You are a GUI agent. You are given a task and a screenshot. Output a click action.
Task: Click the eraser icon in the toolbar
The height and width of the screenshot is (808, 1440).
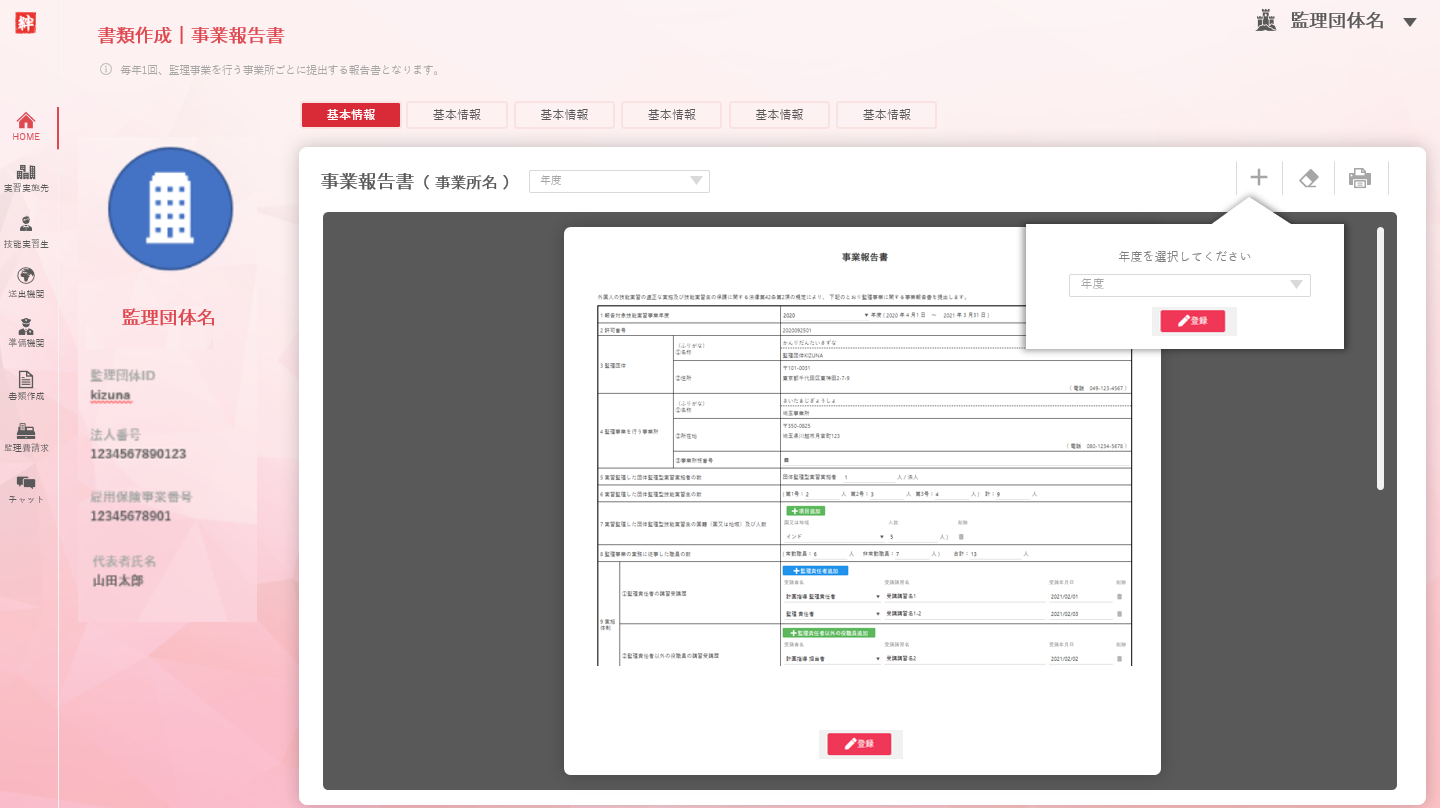point(1308,178)
